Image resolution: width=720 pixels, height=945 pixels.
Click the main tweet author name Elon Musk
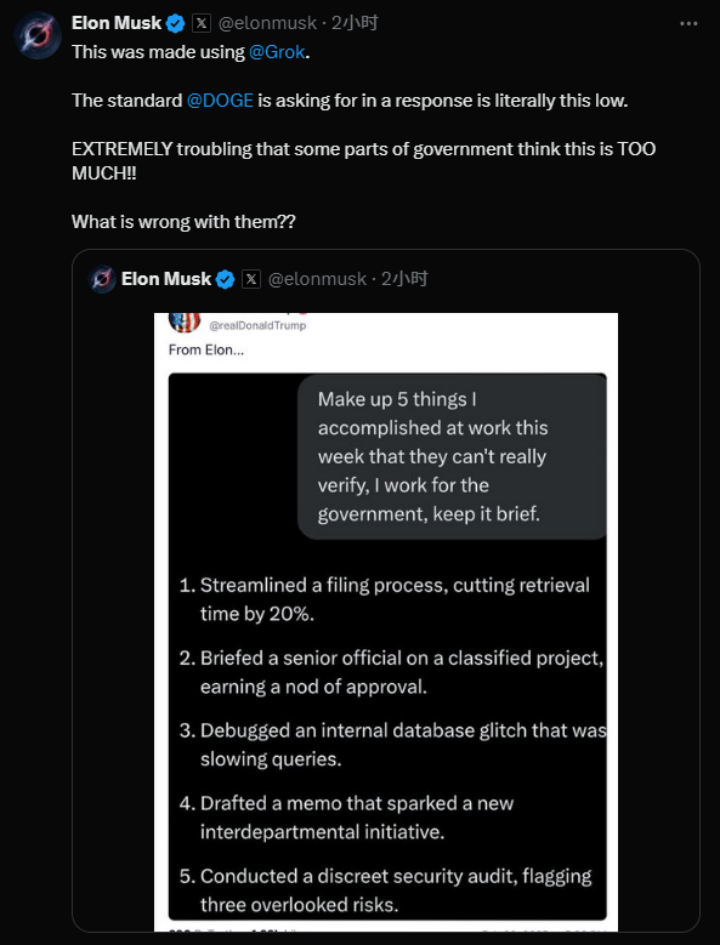tap(116, 23)
